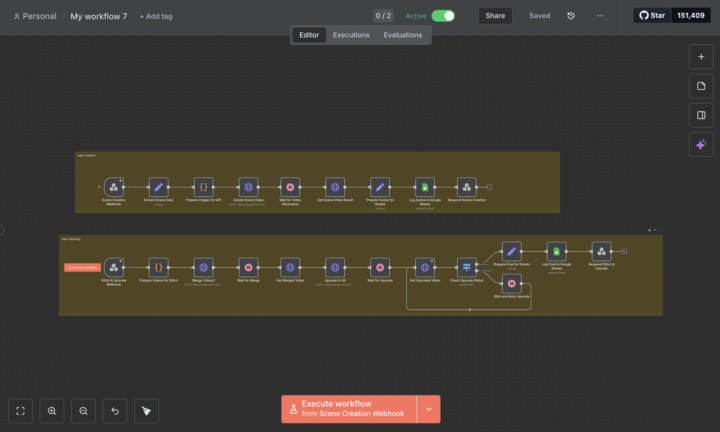Click the workflow name My workflow 7
Image resolution: width=720 pixels, height=432 pixels.
98,17
